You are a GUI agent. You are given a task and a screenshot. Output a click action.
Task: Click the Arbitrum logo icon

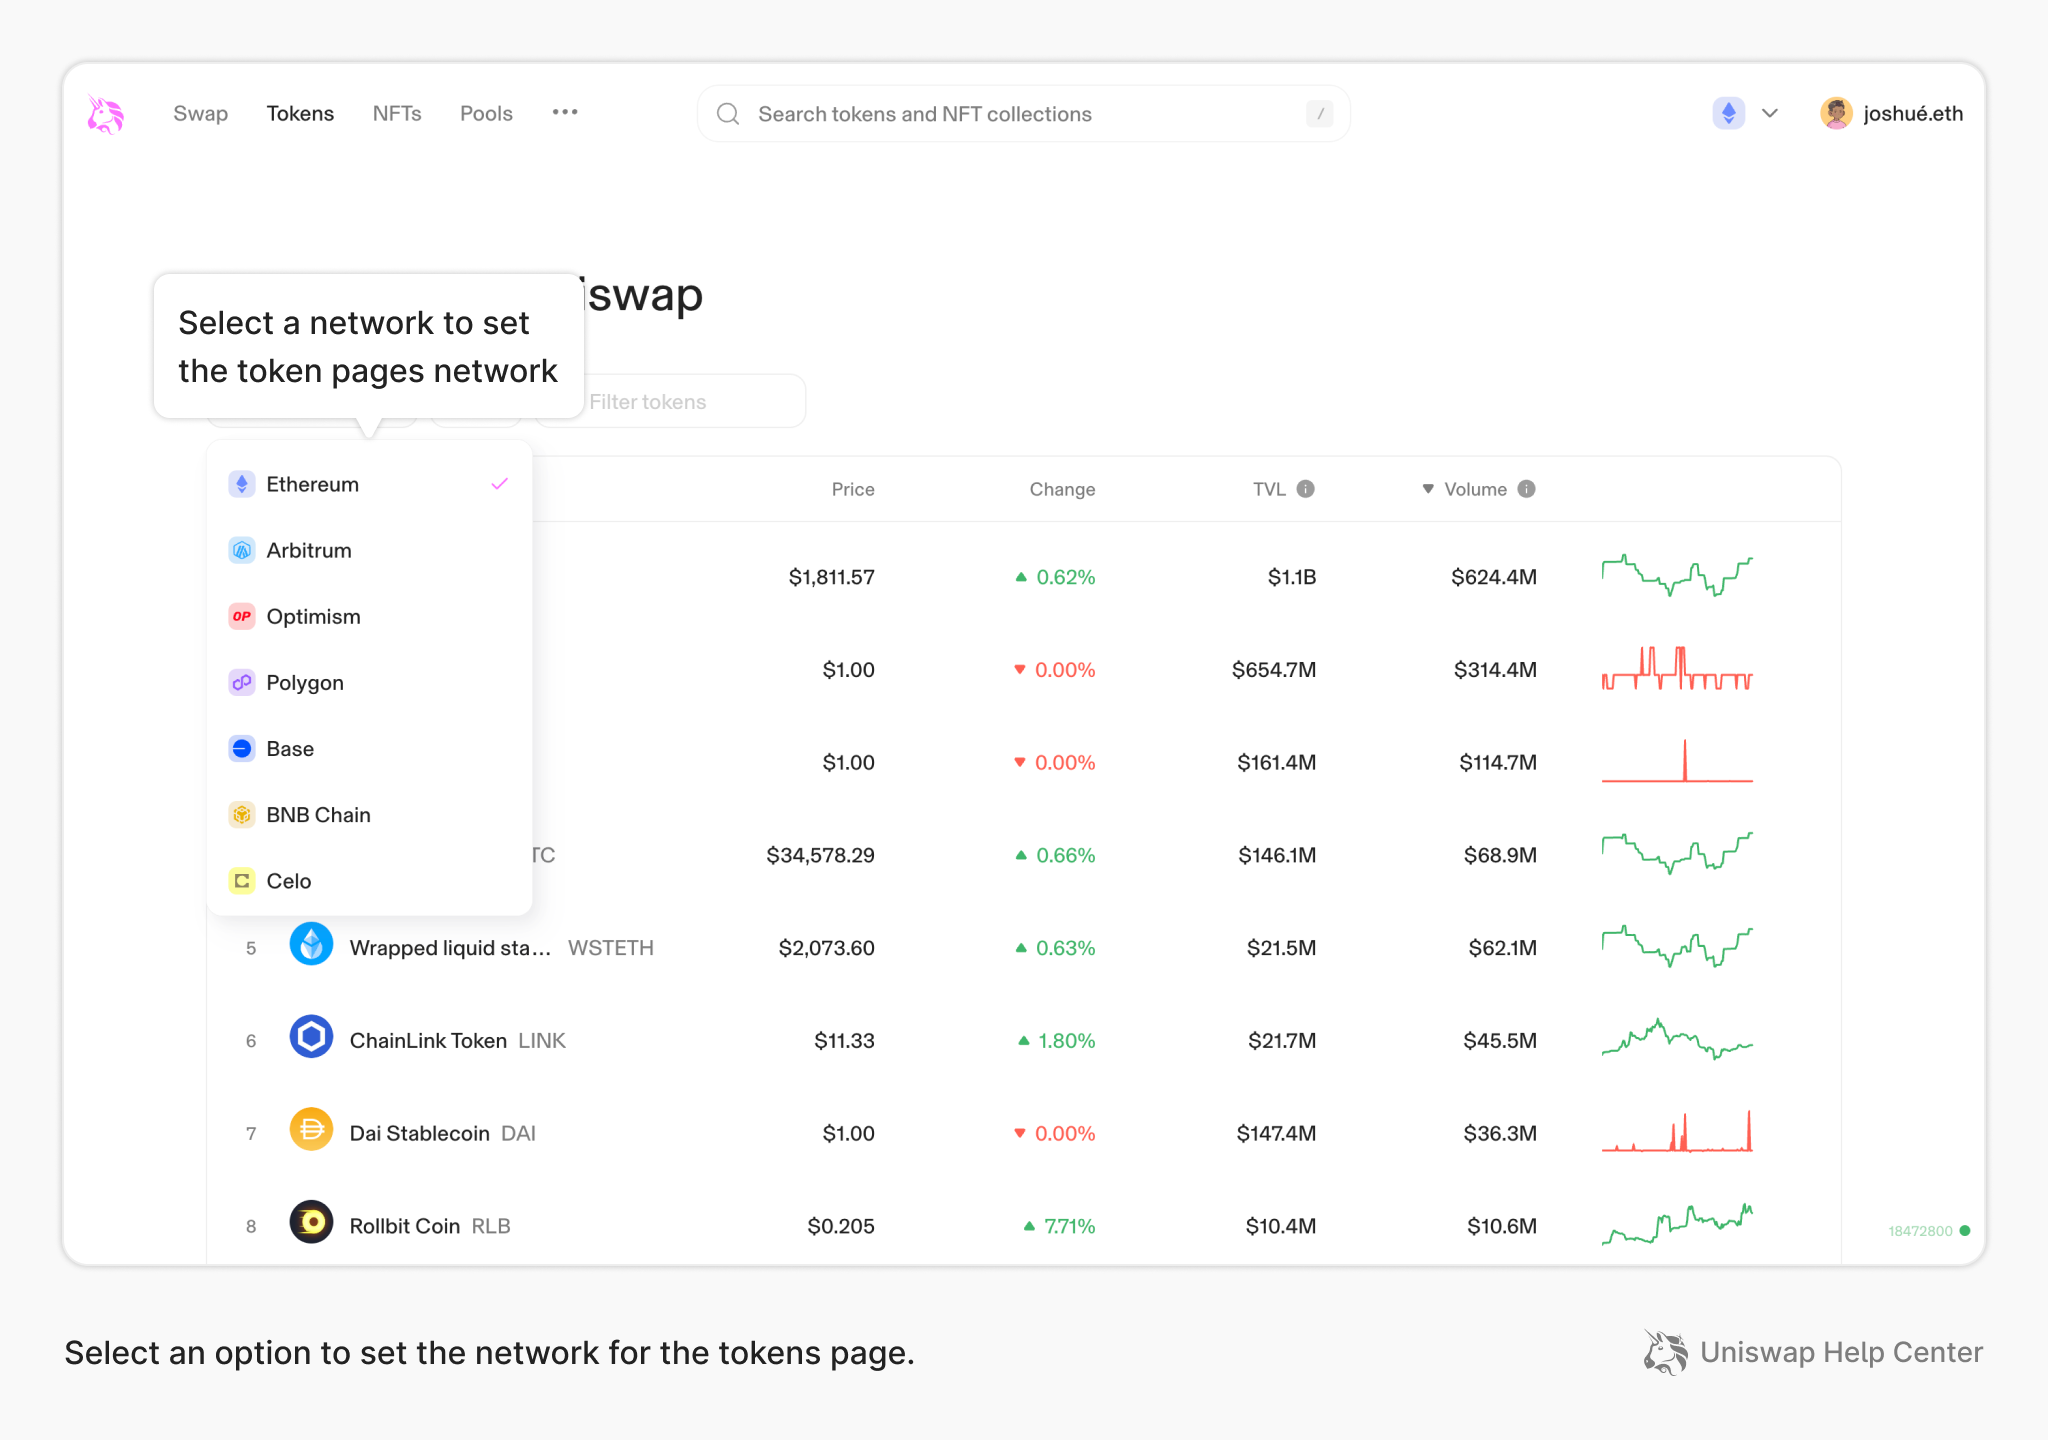(242, 550)
